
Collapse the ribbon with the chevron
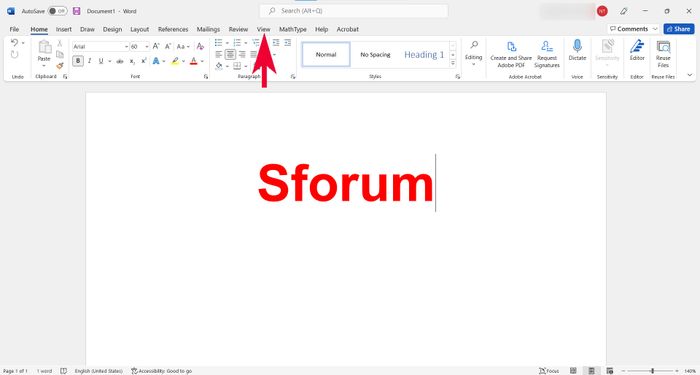pyautogui.click(x=690, y=75)
